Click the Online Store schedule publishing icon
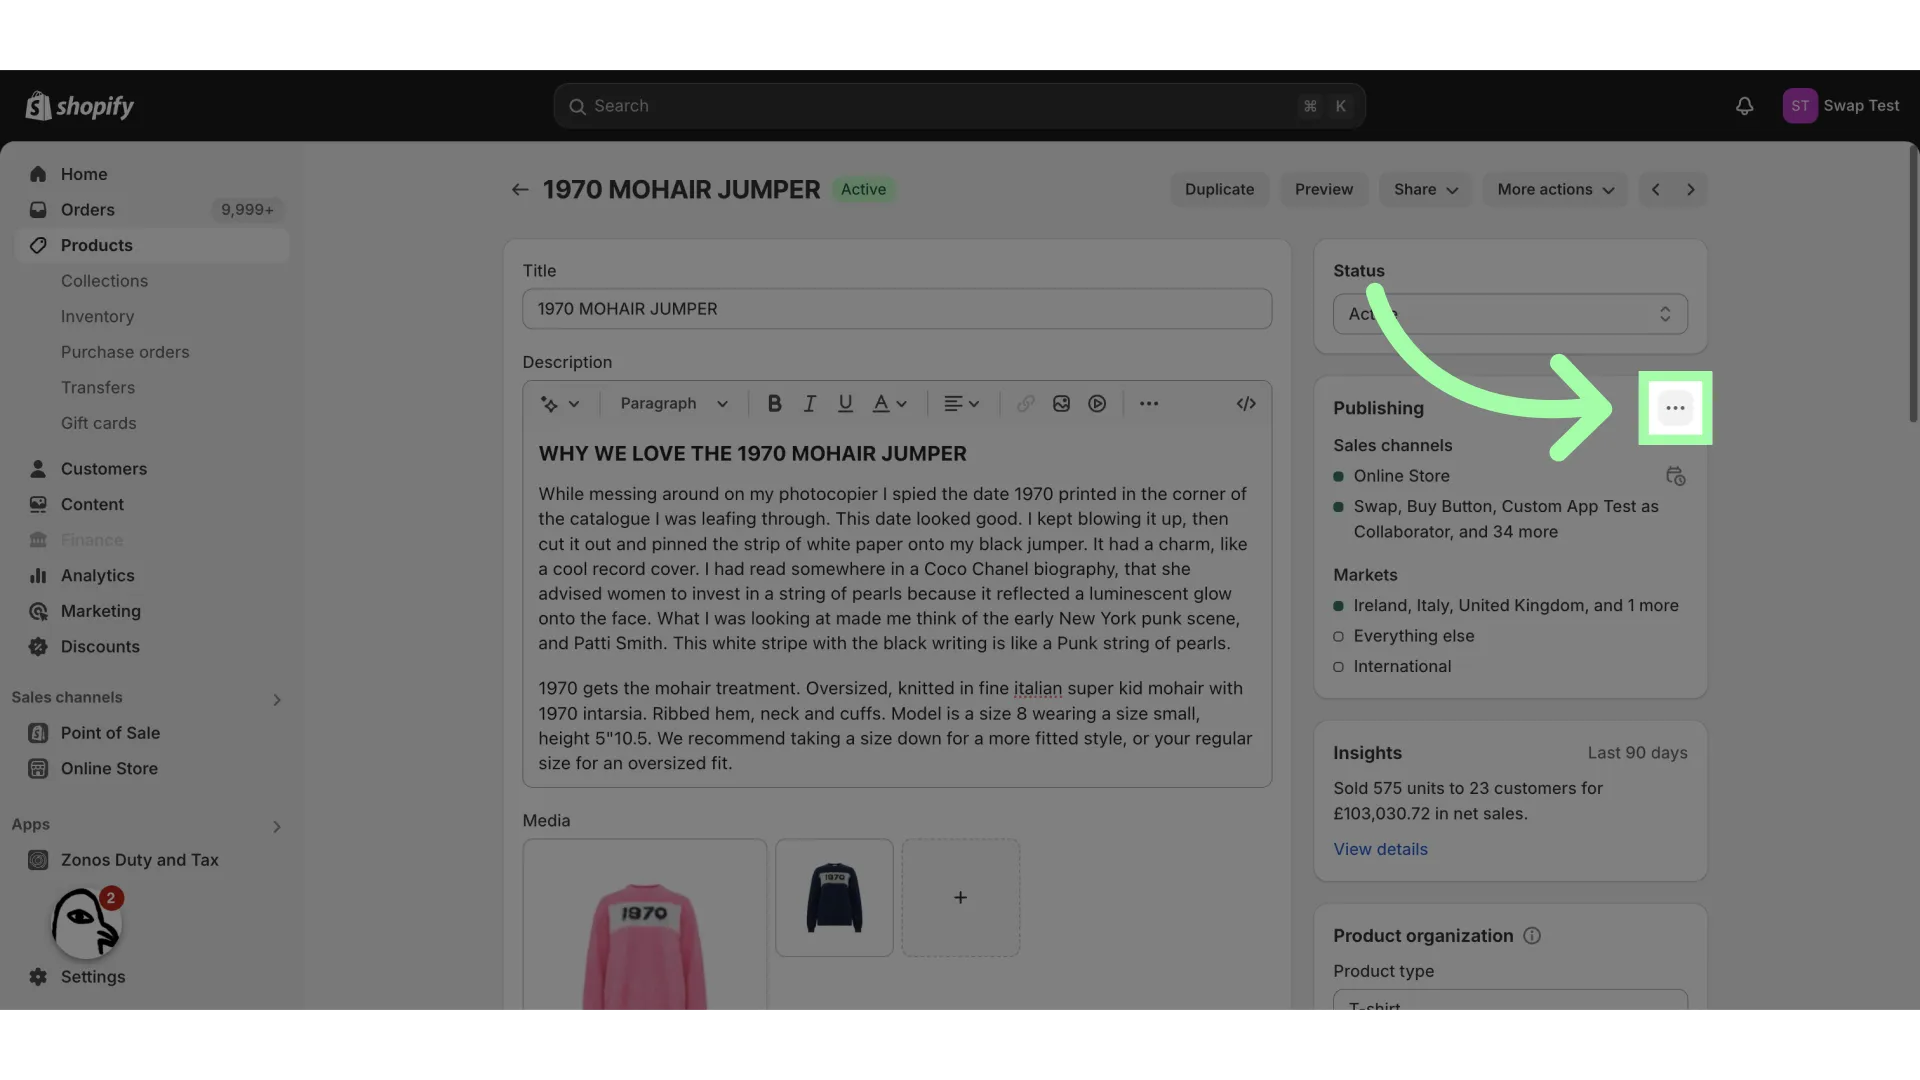Screen dimensions: 1920x1080 pyautogui.click(x=1675, y=477)
